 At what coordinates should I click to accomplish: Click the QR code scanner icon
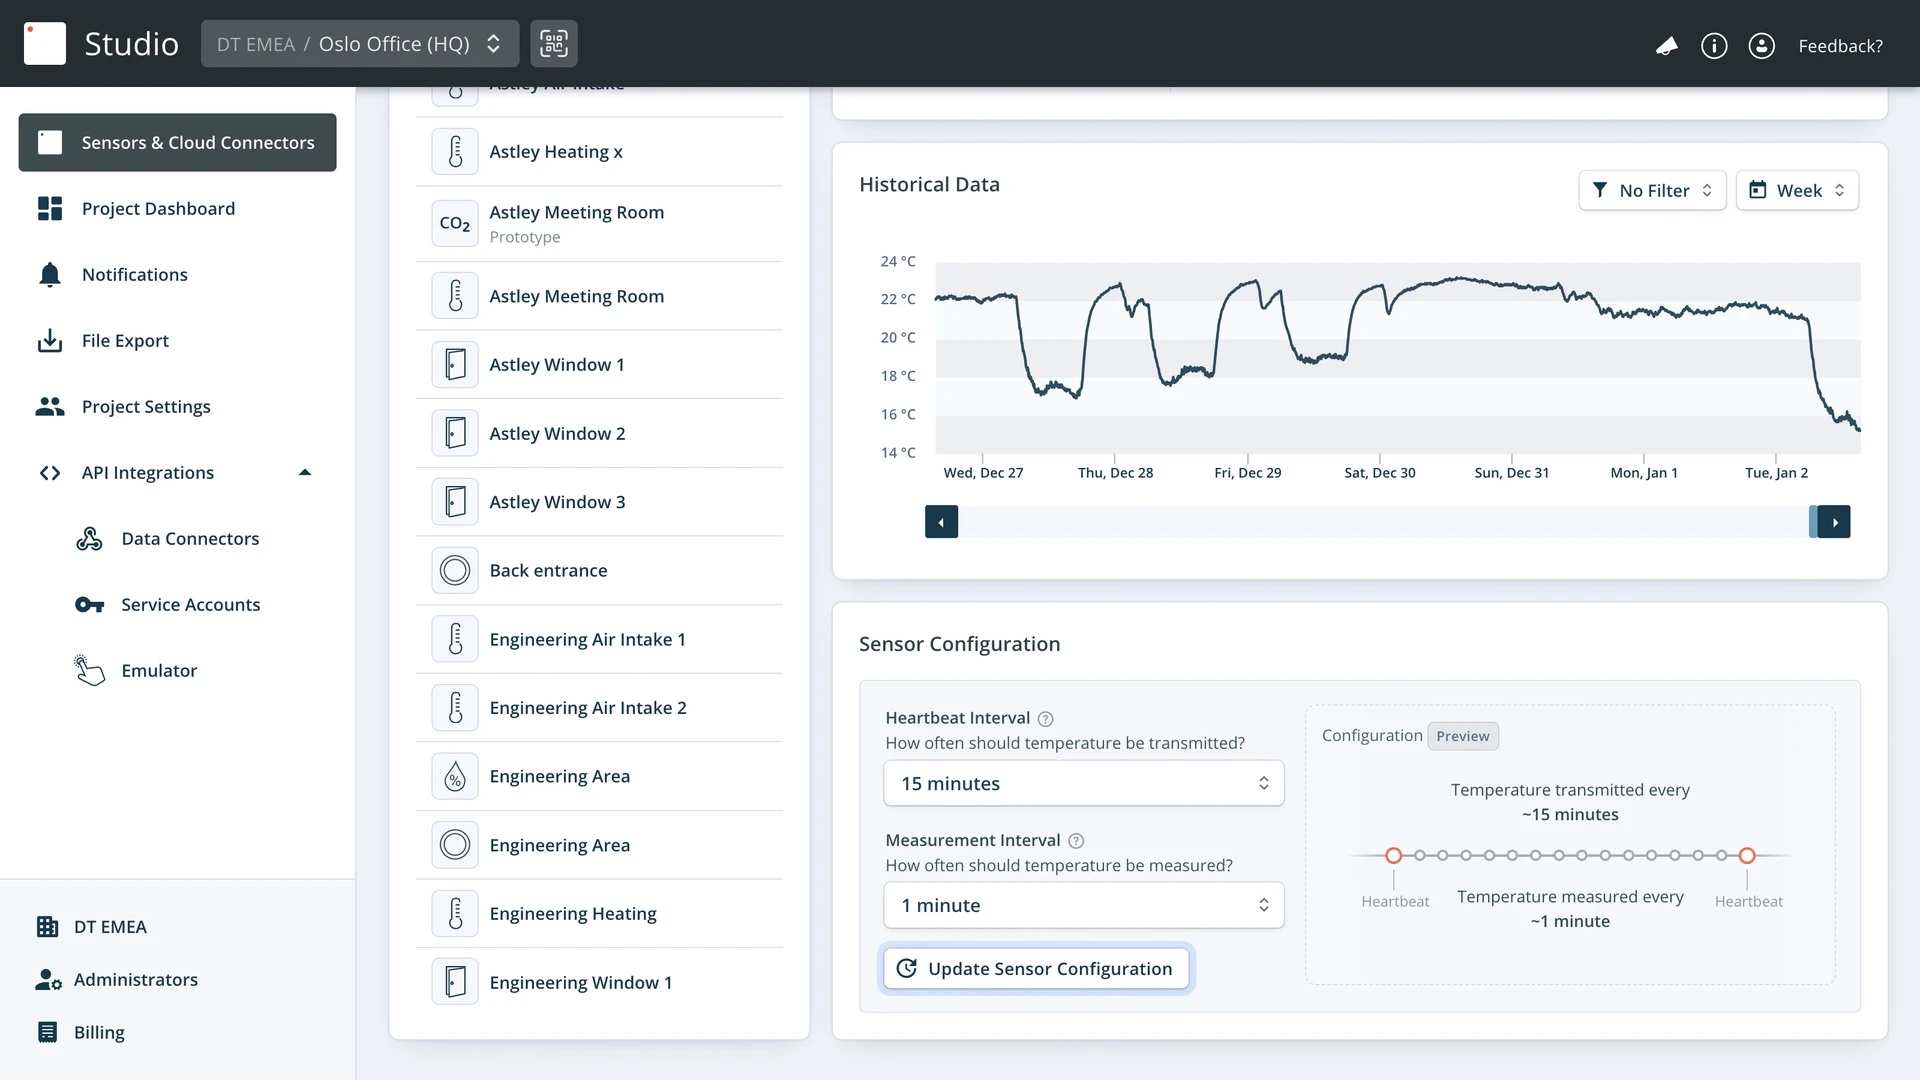[553, 44]
